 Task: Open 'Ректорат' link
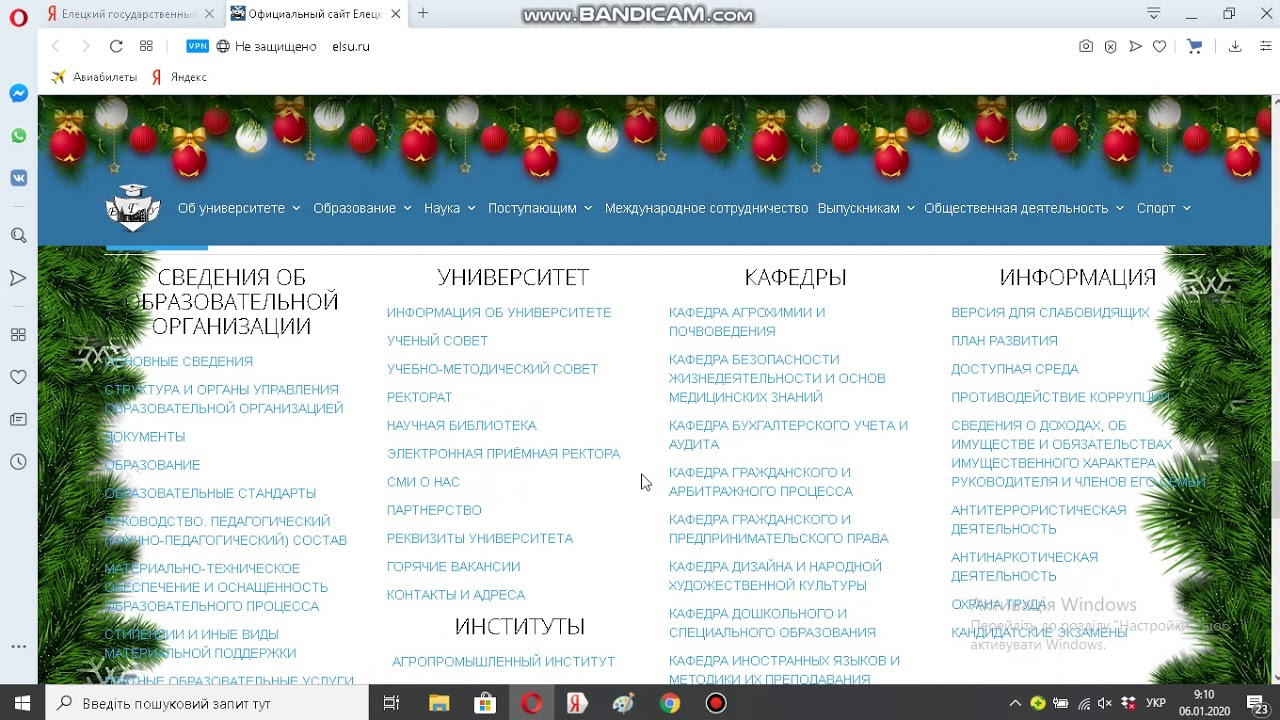(420, 397)
